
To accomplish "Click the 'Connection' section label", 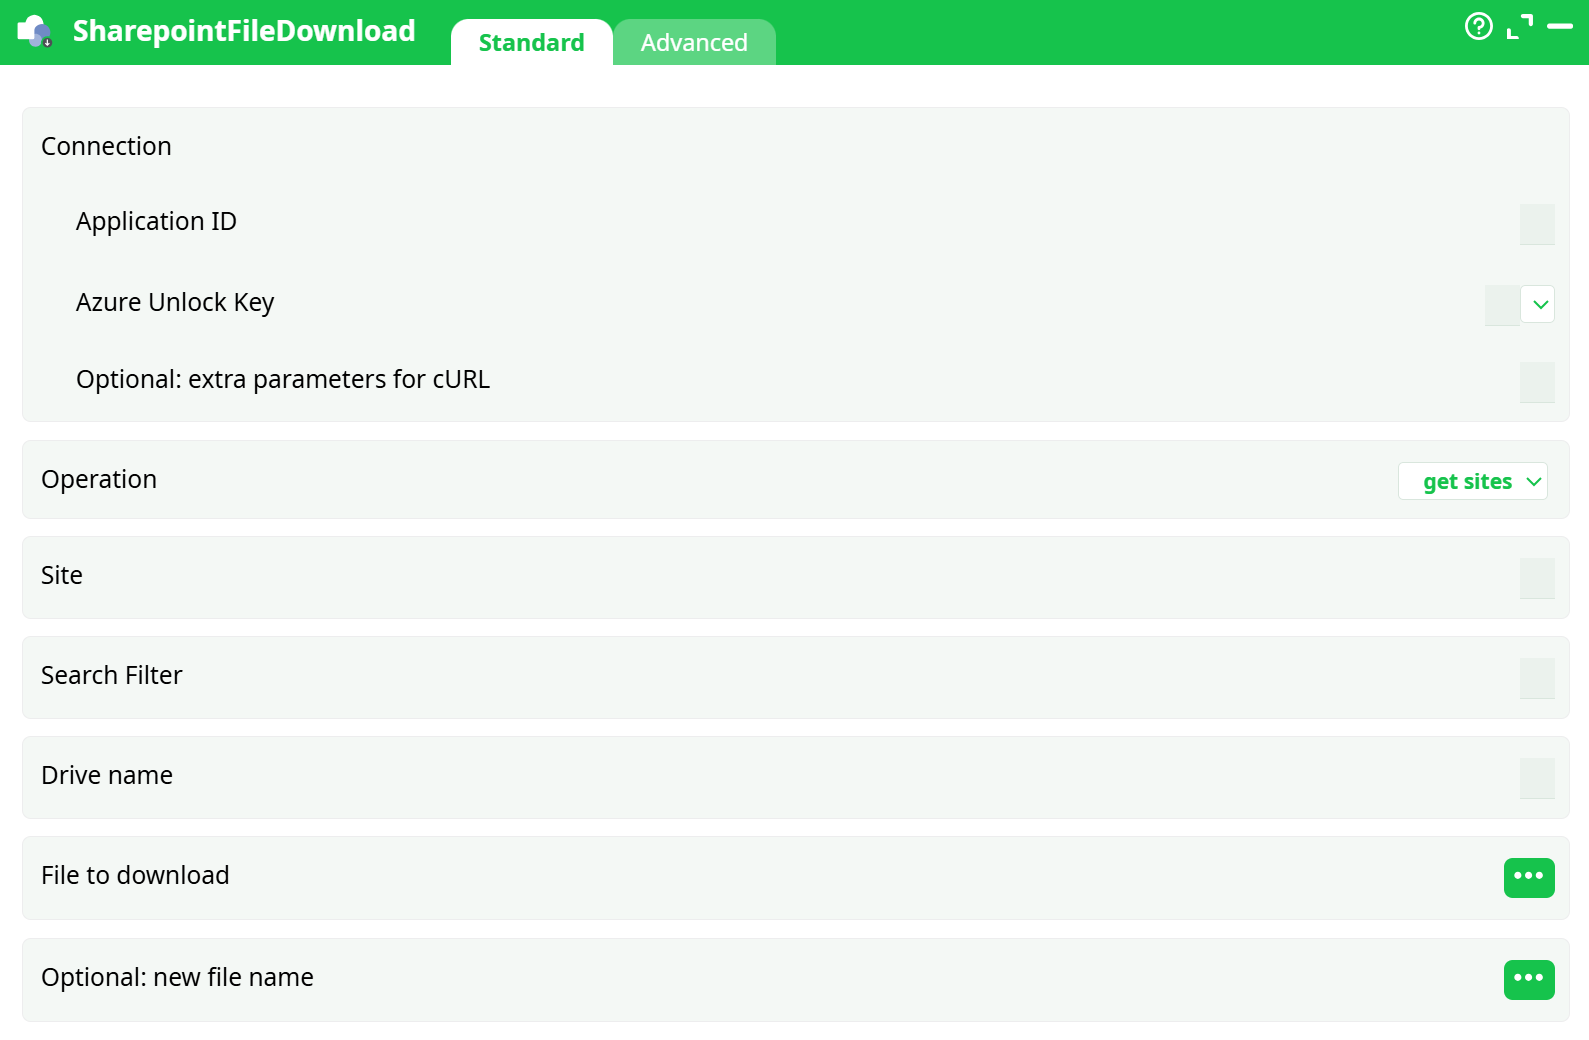I will click(x=106, y=146).
